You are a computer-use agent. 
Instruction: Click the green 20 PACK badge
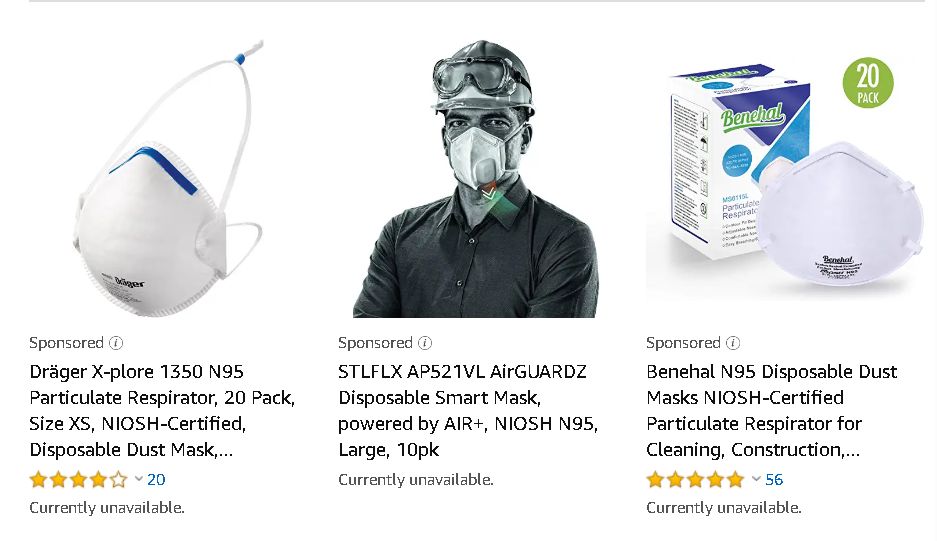pyautogui.click(x=868, y=83)
